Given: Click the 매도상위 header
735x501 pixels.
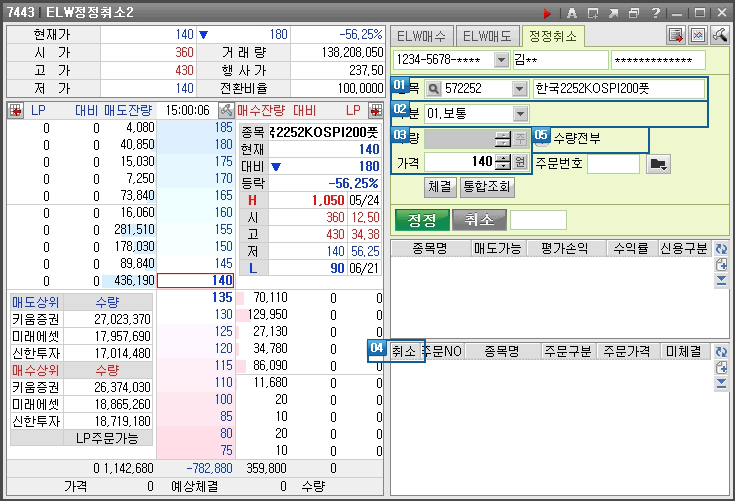Looking at the screenshot, I should (36, 302).
